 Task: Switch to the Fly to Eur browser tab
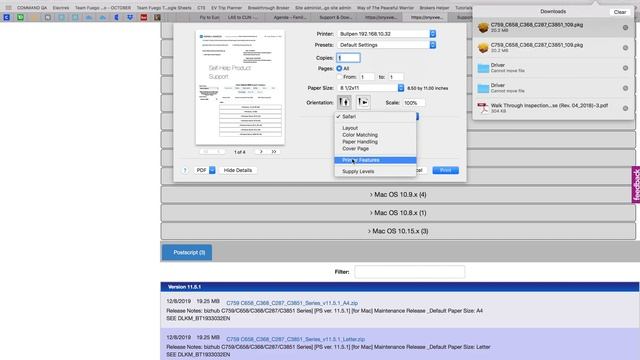point(209,18)
